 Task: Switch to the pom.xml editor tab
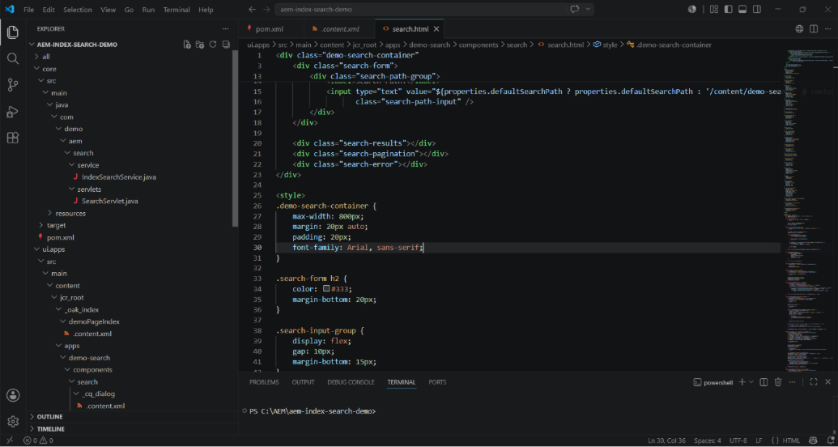click(270, 29)
